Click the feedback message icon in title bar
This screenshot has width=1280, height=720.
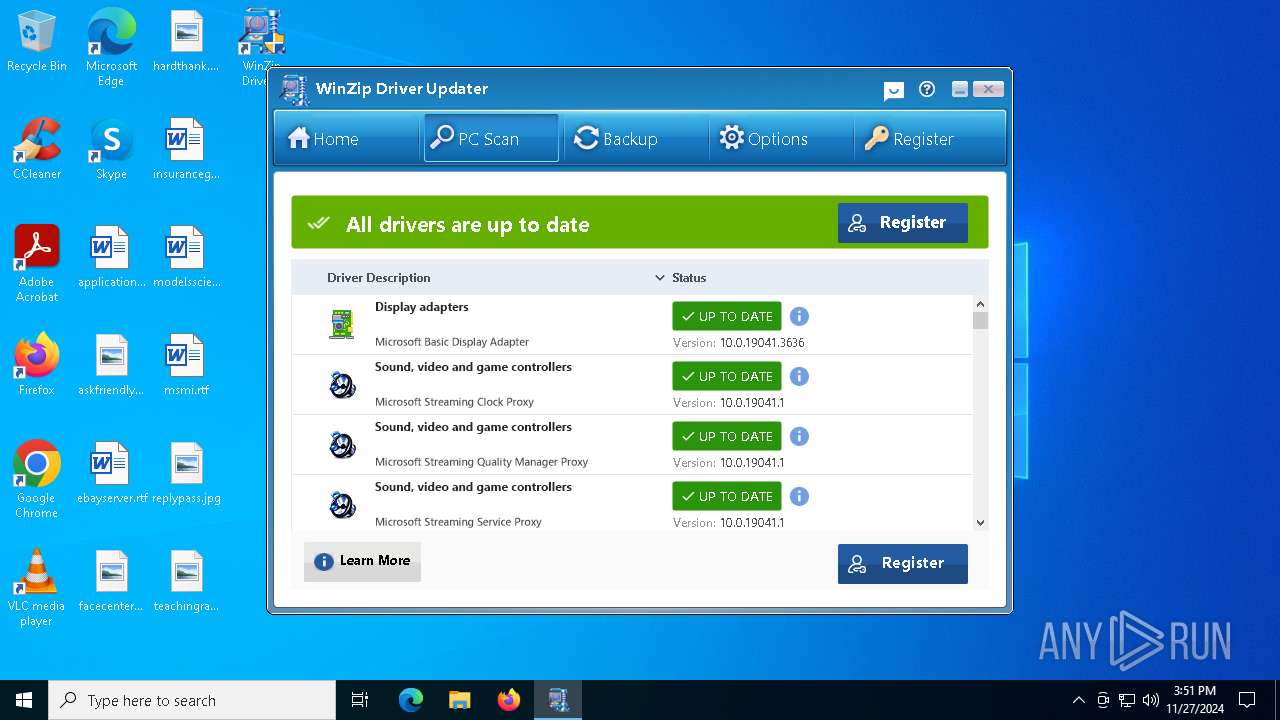[894, 90]
